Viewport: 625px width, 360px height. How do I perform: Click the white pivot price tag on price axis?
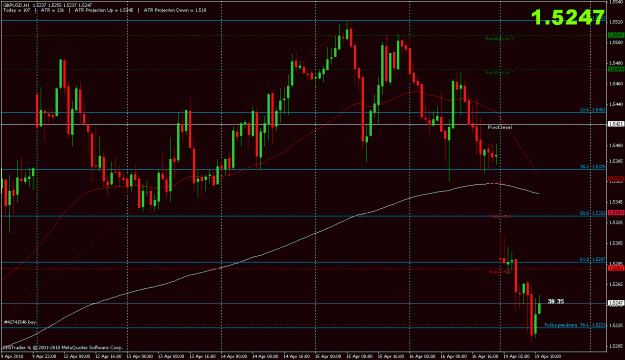pyautogui.click(x=616, y=124)
